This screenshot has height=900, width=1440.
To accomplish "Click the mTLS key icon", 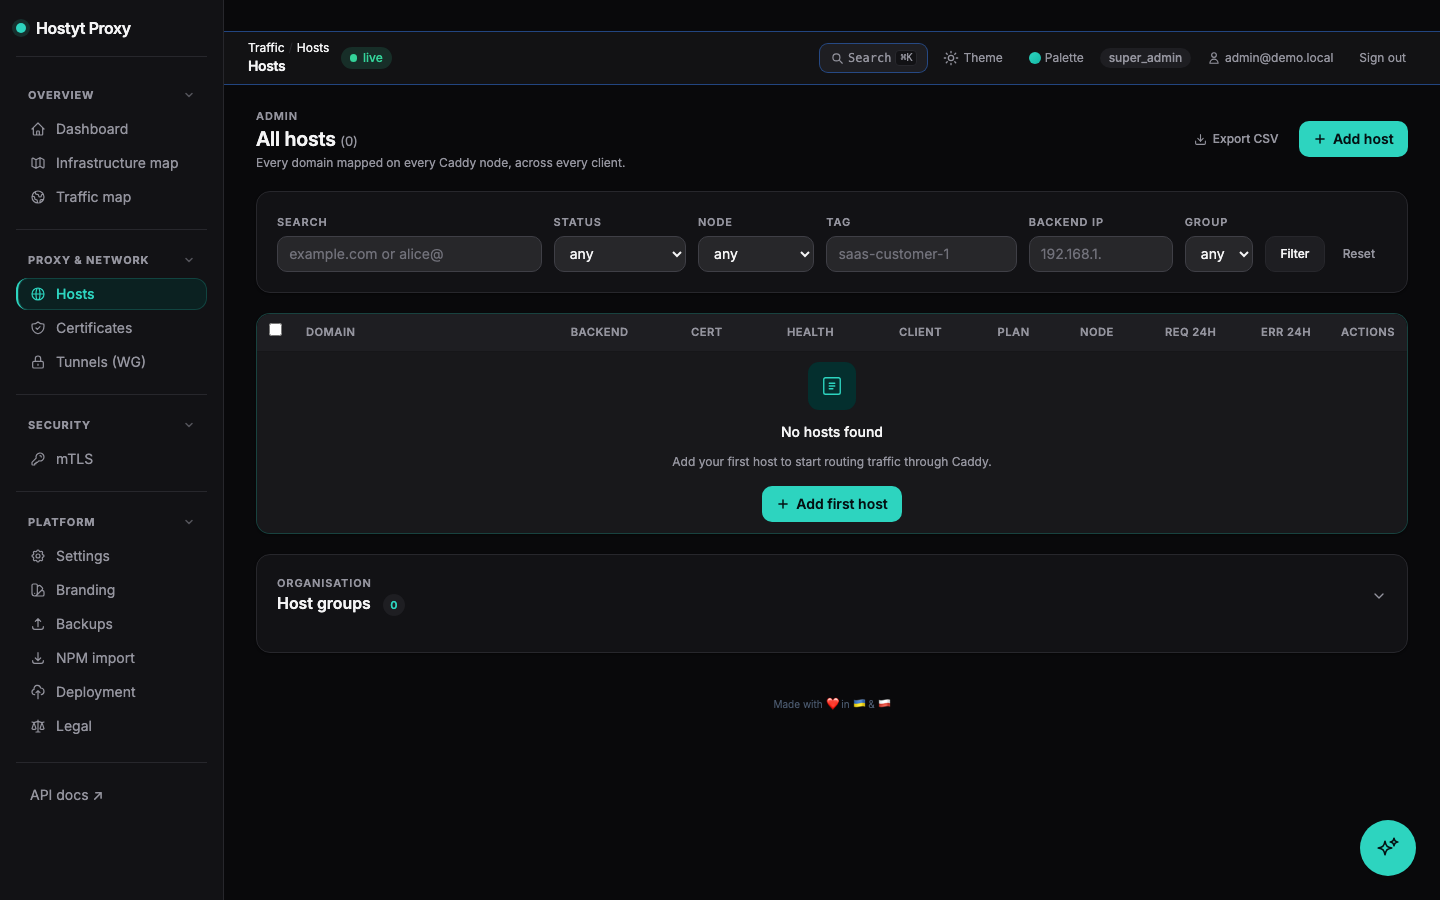I will [x=38, y=459].
